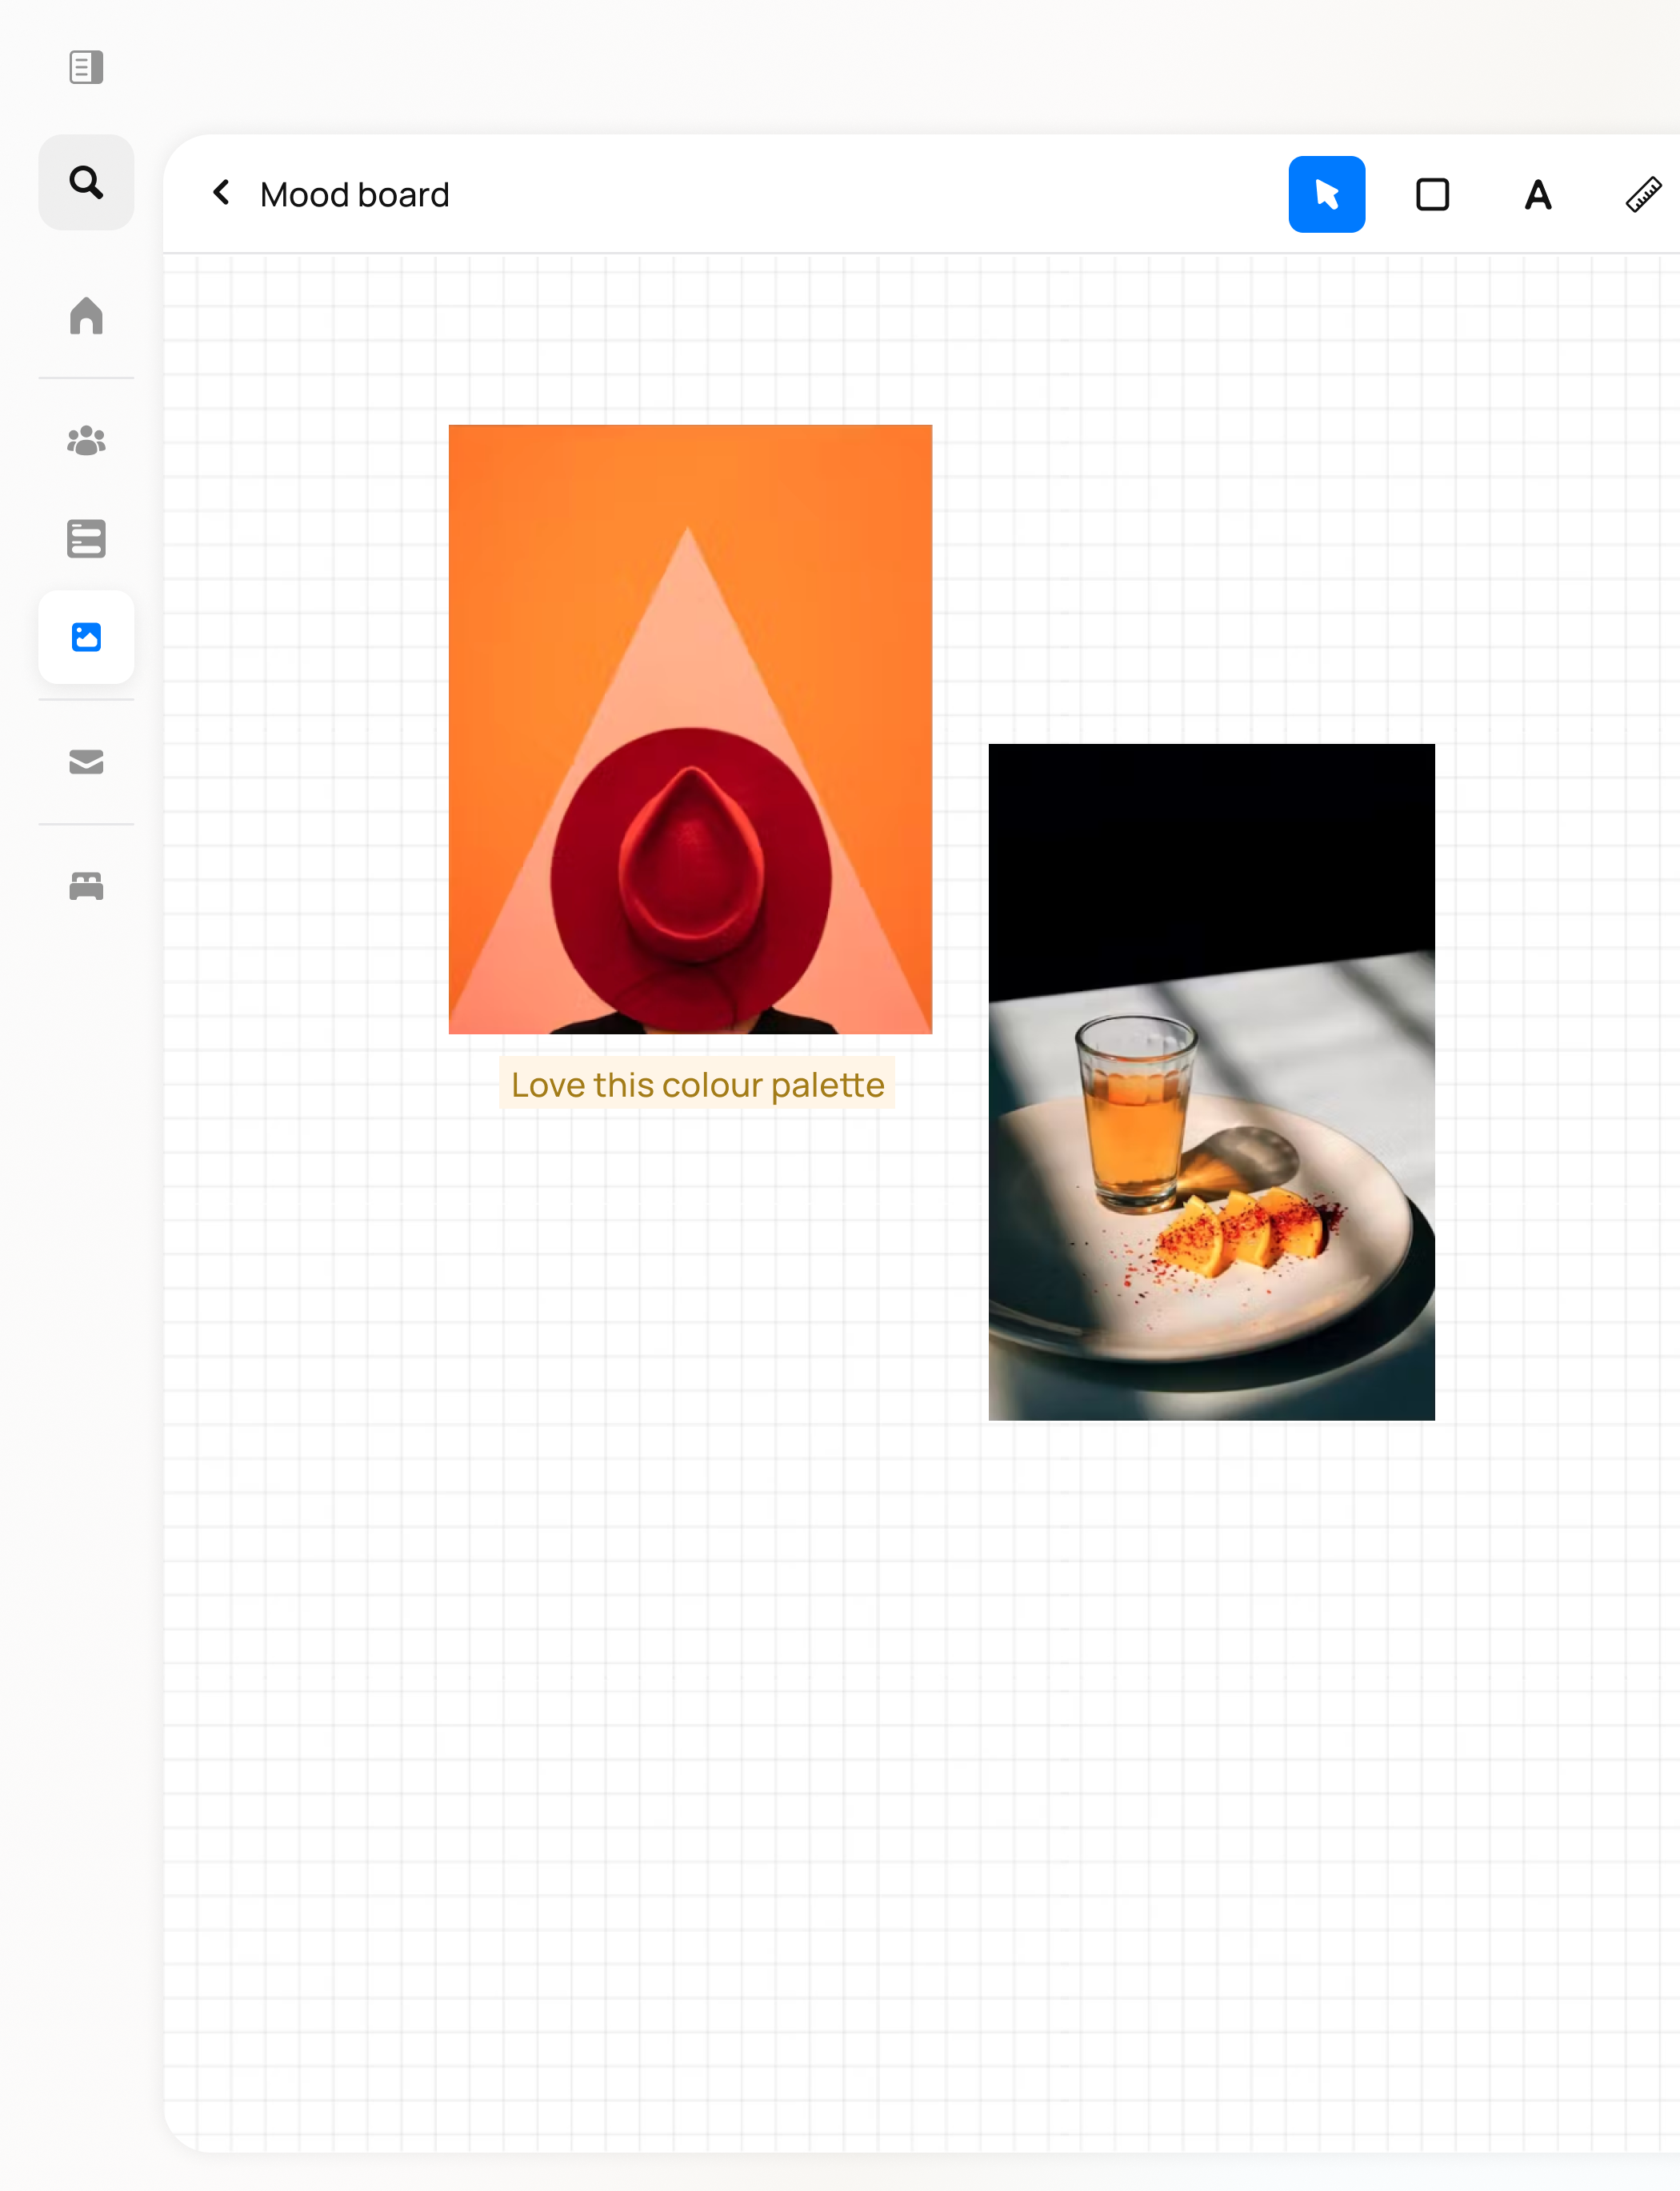Screen dimensions: 1680x2191
Task: Open the people group section
Action: click(86, 440)
